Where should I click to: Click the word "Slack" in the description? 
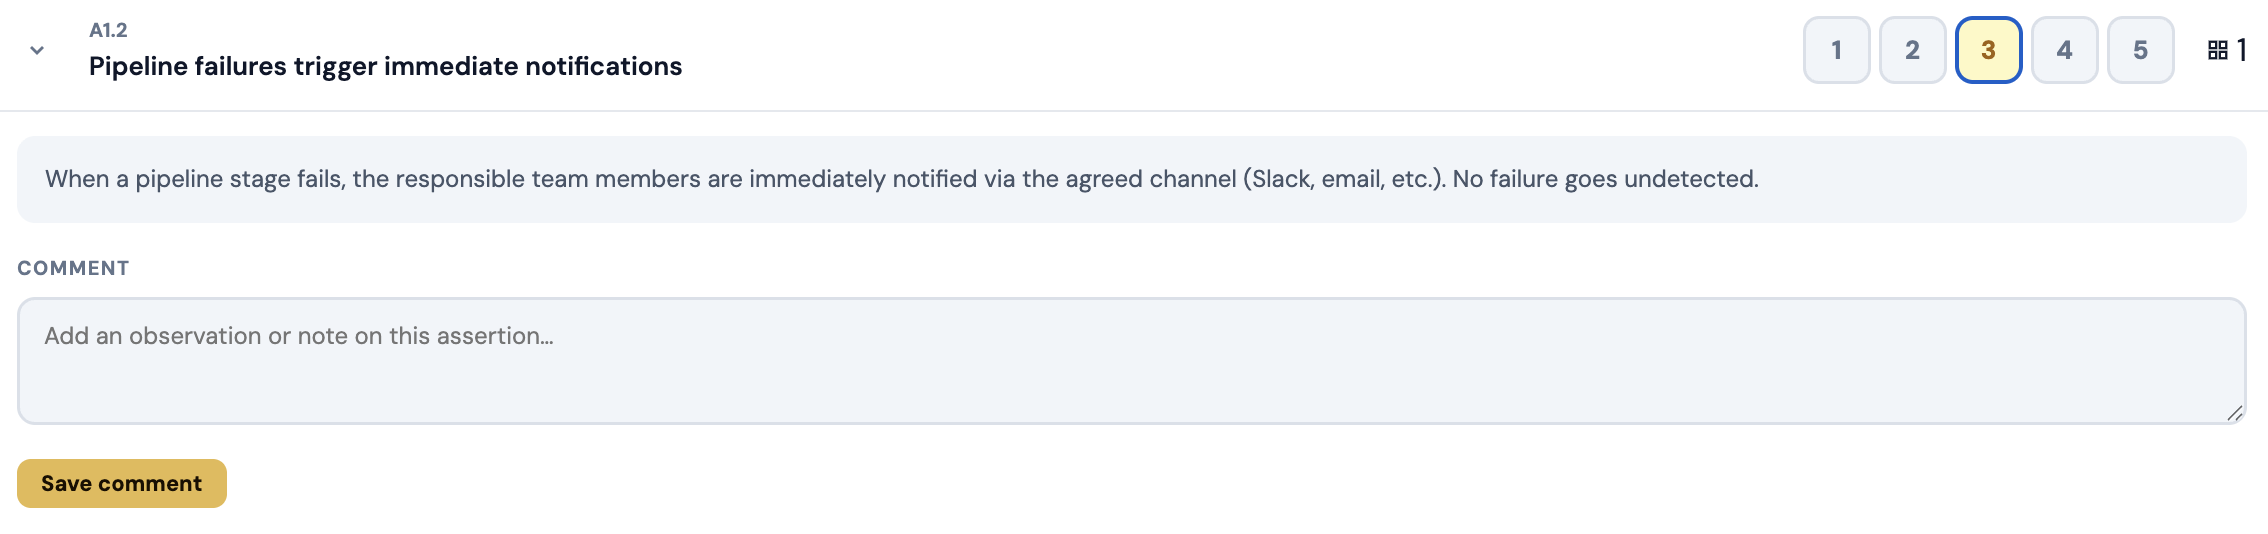coord(1280,179)
